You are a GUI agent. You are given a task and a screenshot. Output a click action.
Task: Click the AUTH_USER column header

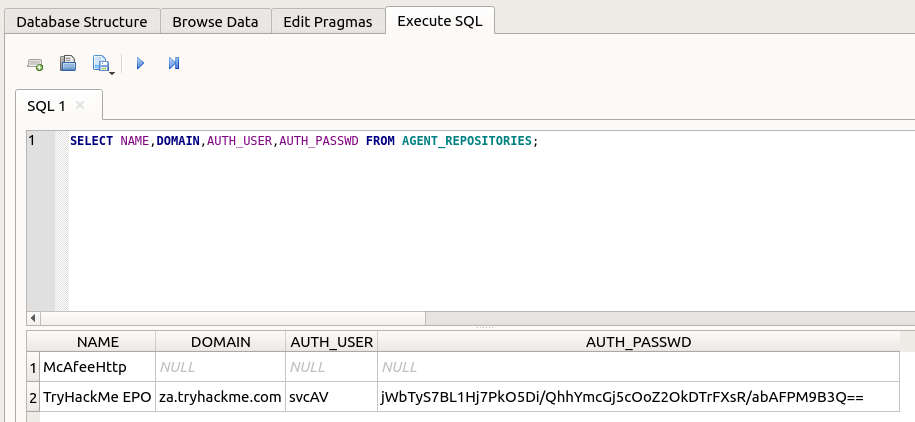pos(330,342)
